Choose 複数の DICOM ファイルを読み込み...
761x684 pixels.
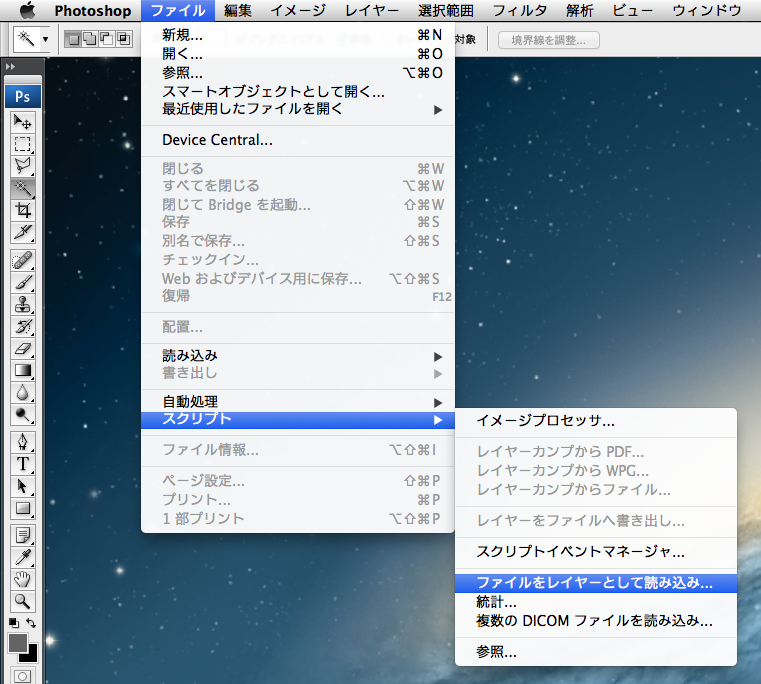click(x=596, y=621)
